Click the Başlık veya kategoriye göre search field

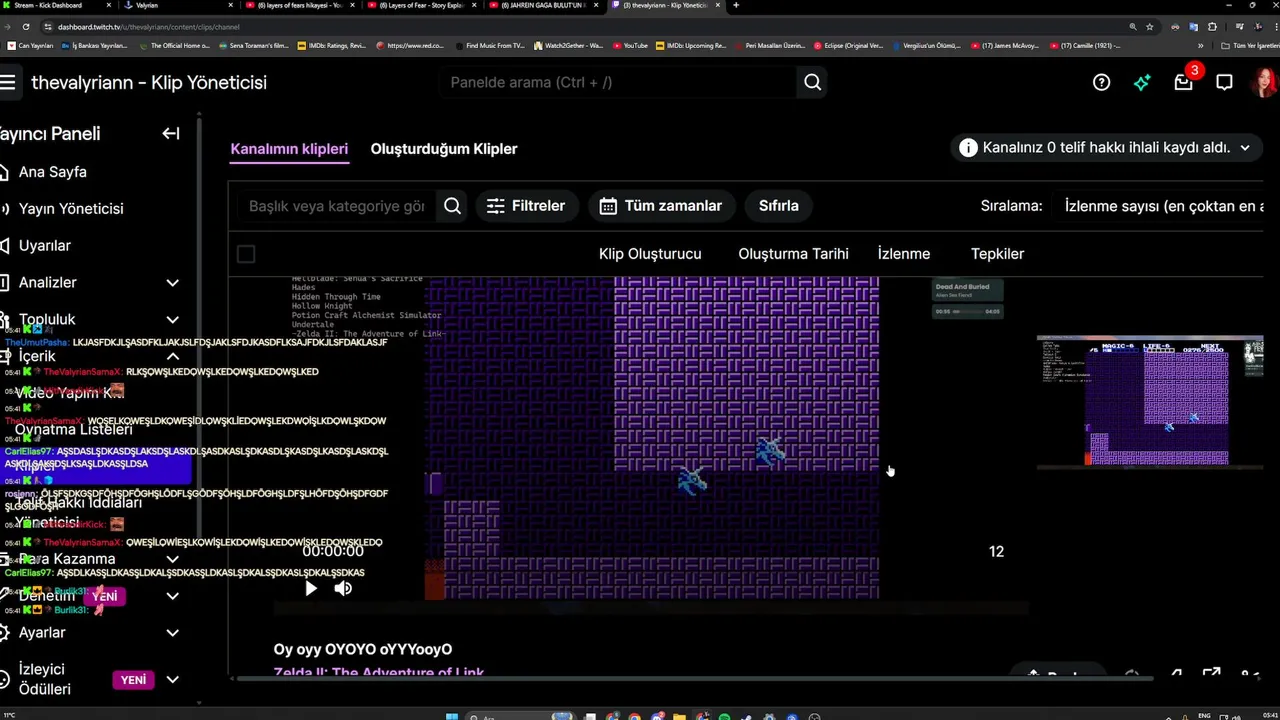click(337, 206)
